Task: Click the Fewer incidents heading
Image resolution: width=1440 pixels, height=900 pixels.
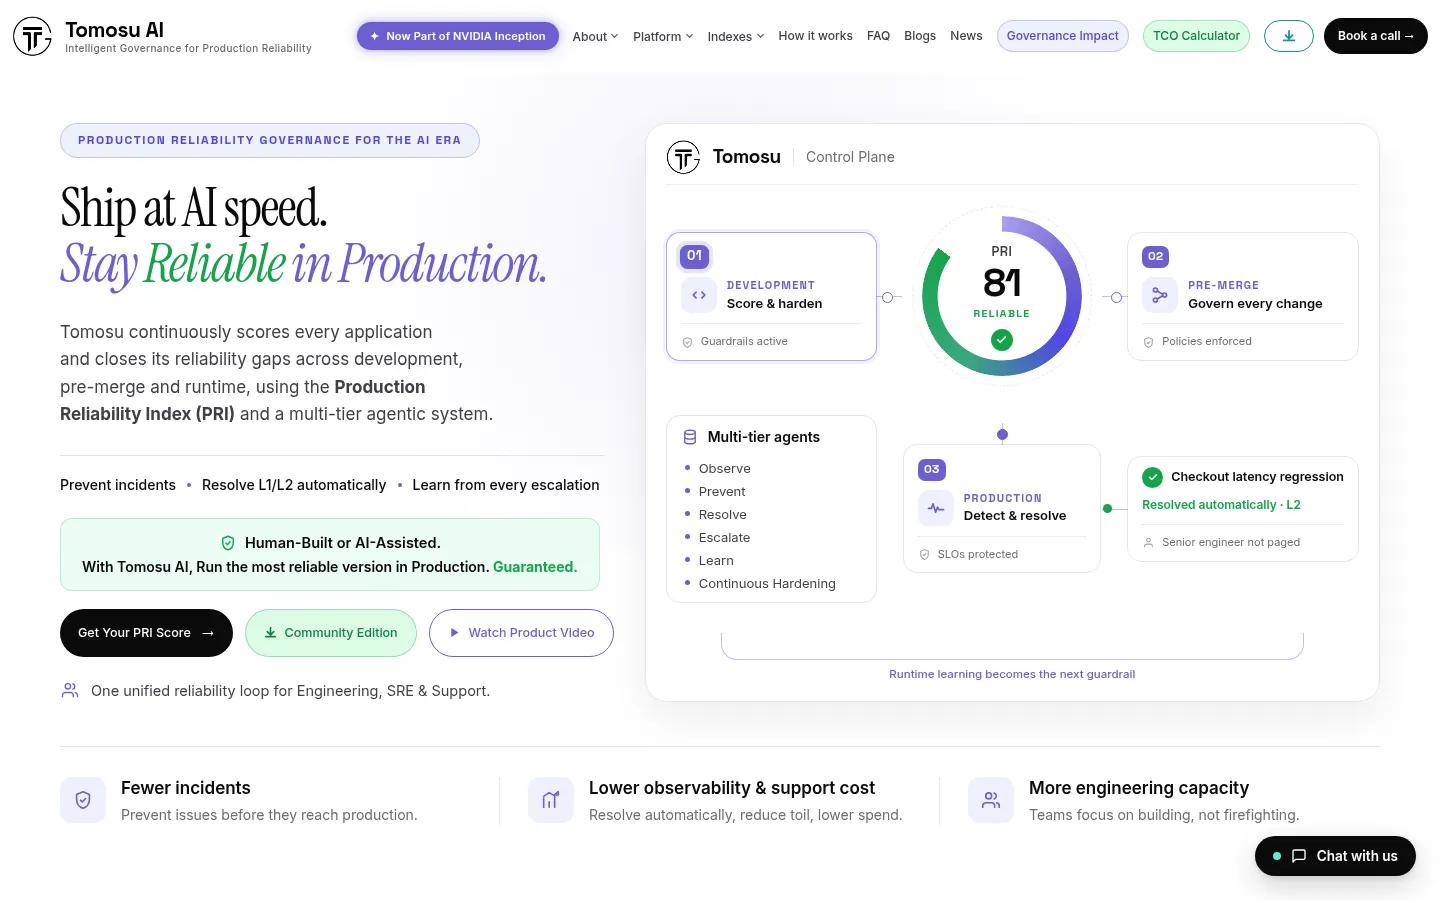Action: 186,788
